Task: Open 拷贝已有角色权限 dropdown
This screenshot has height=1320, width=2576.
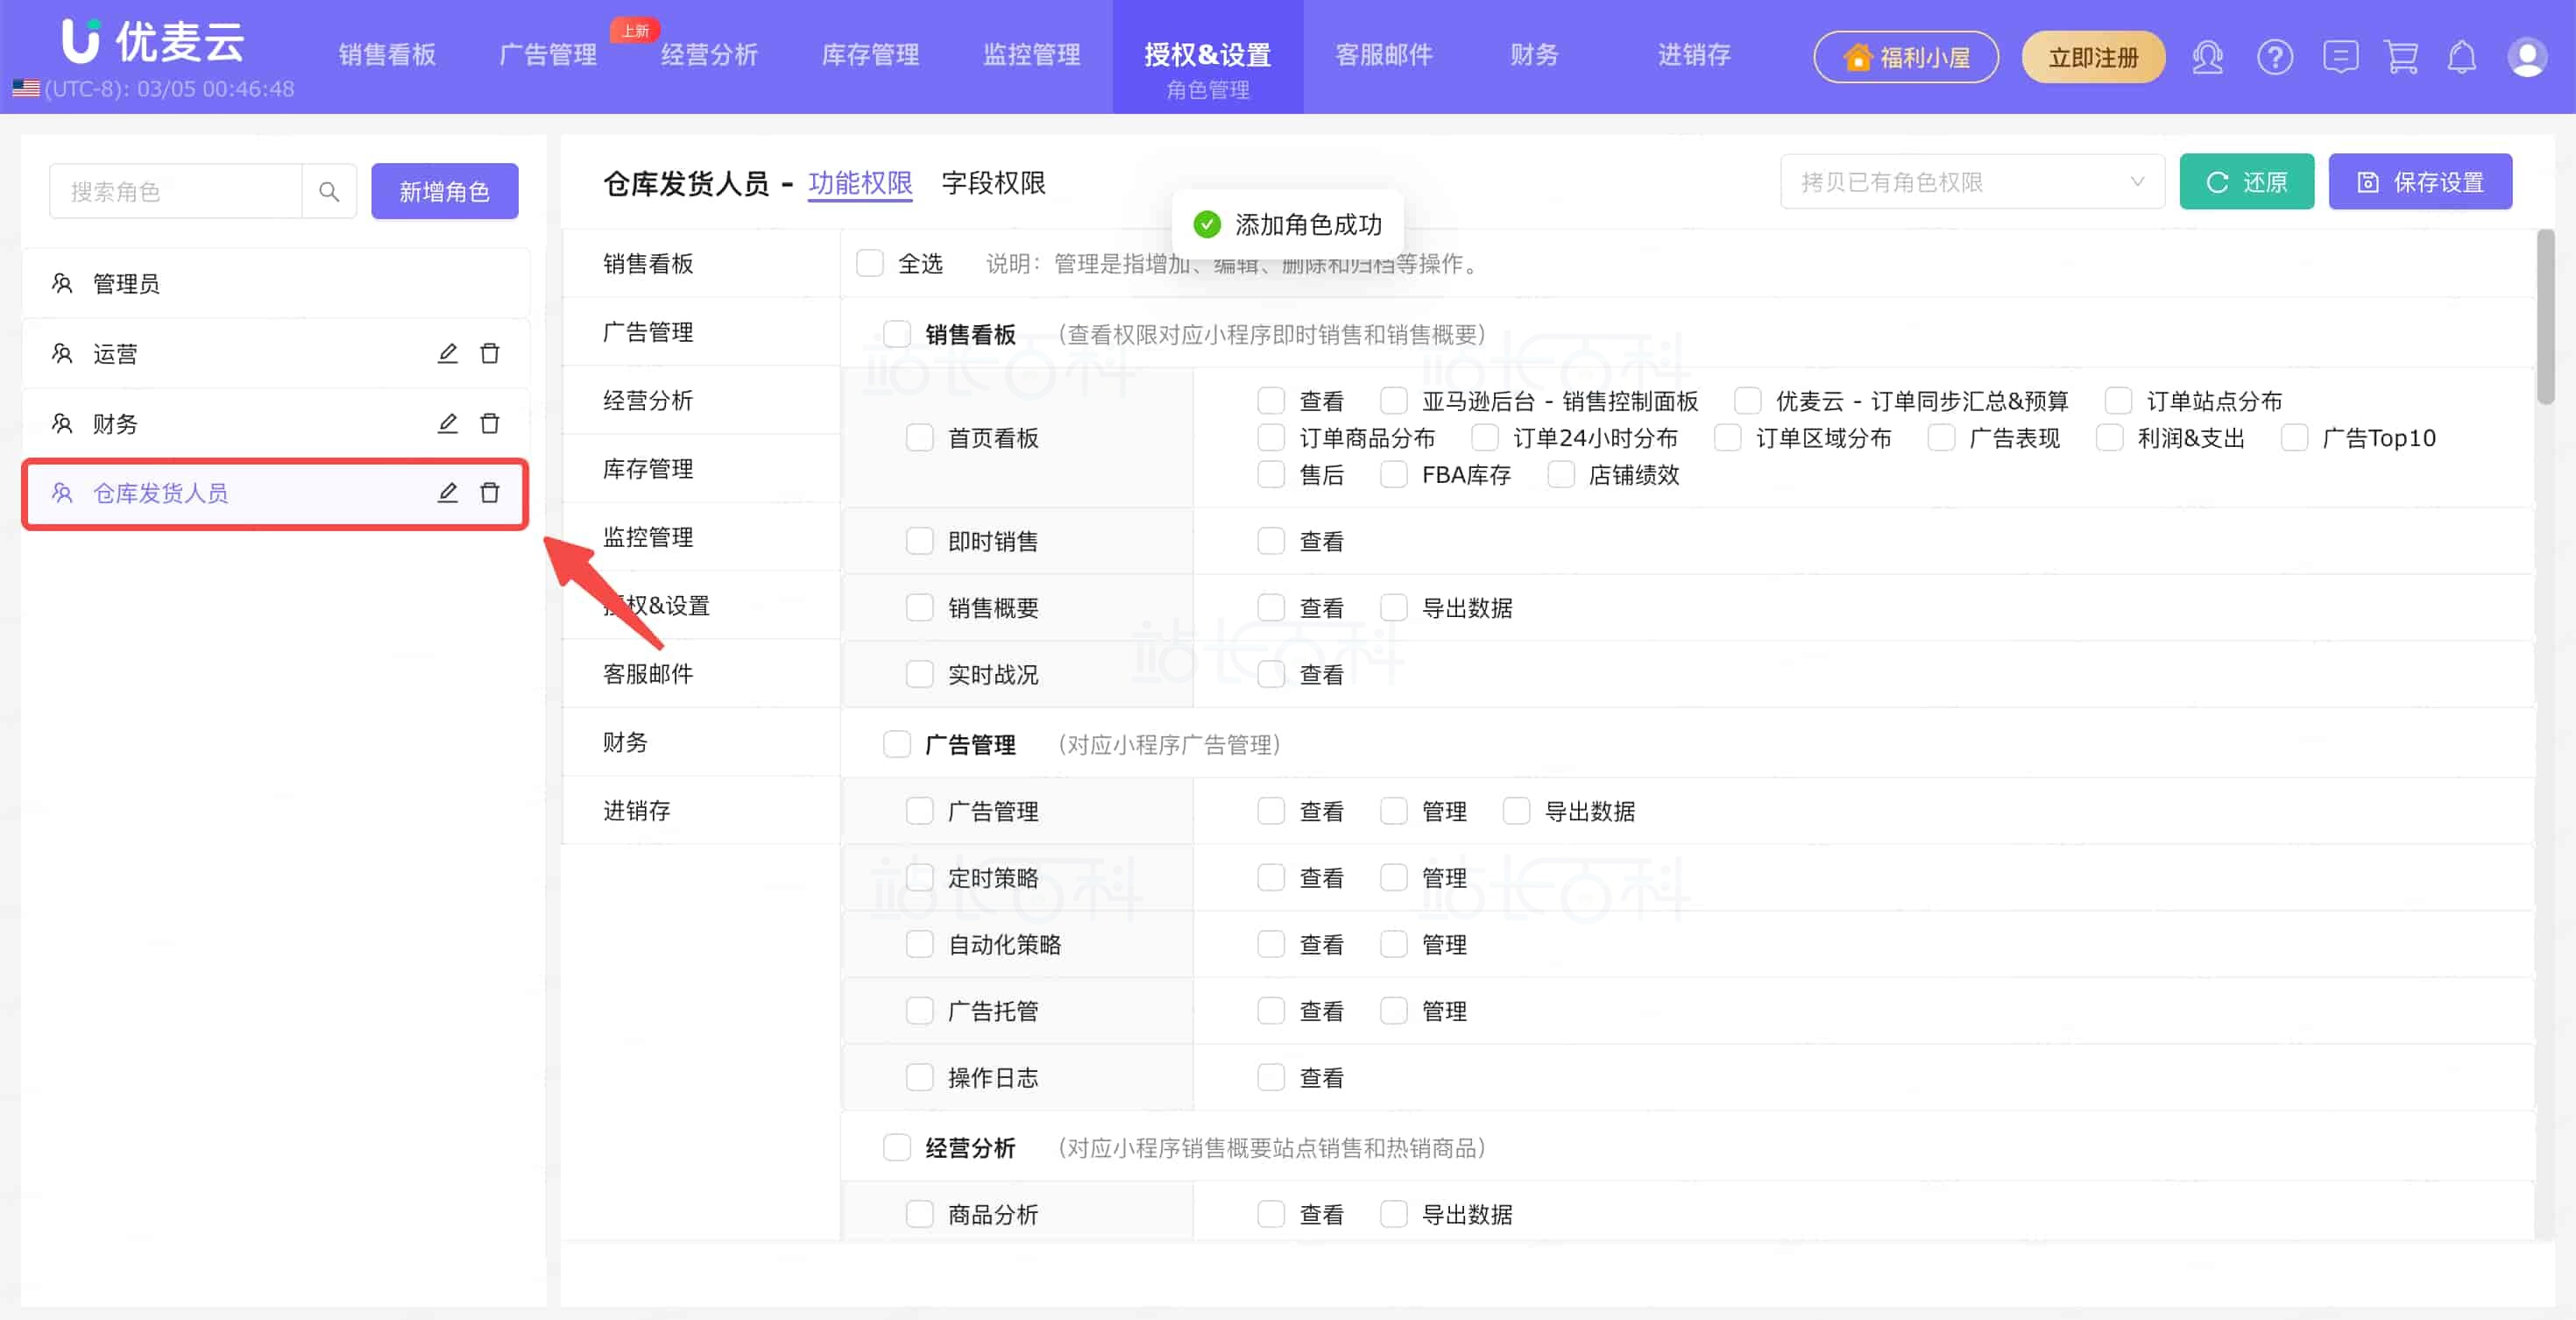Action: click(x=1971, y=182)
